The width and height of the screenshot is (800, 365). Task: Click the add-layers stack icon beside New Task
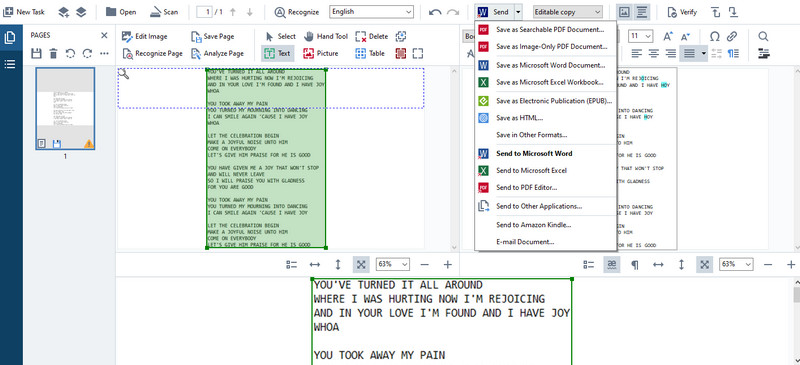point(64,12)
